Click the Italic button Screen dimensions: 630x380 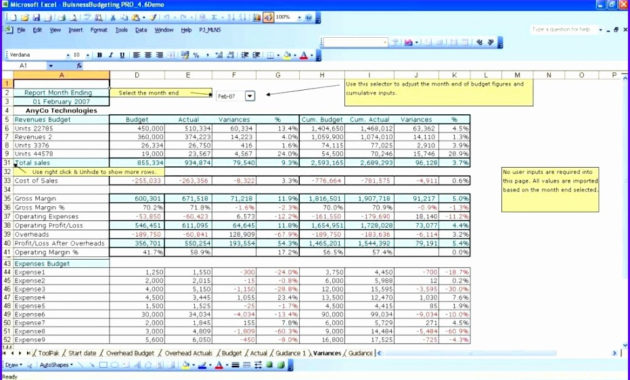tap(110, 55)
